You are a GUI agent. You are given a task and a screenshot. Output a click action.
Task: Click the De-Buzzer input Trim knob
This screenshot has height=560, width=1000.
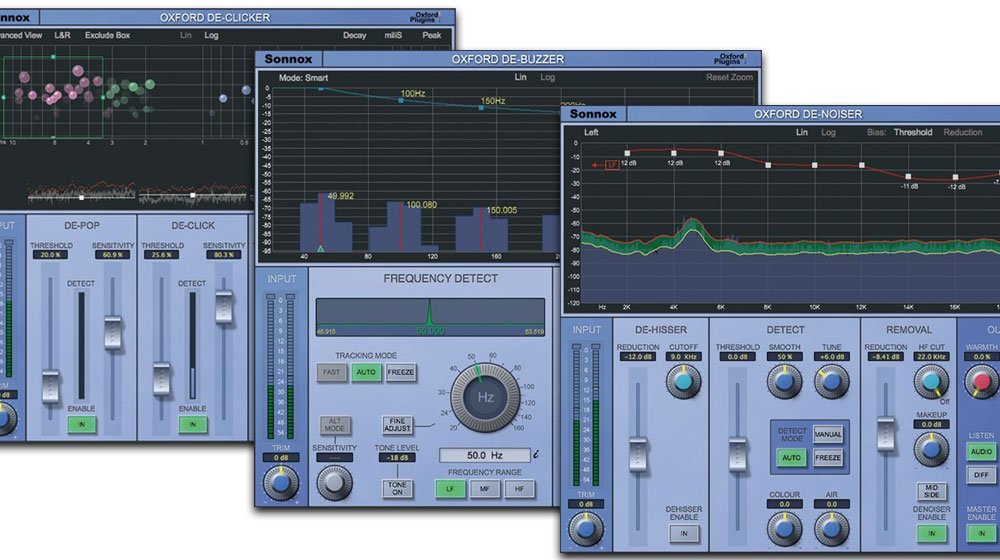pyautogui.click(x=281, y=483)
